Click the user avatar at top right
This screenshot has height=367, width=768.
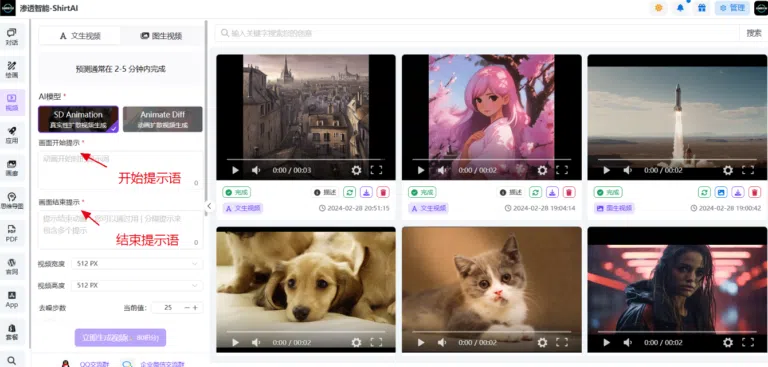pos(761,8)
